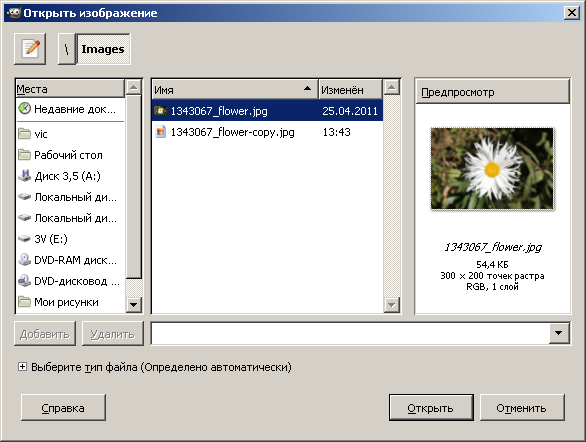The height and width of the screenshot is (442, 586).
Task: Expand the Выберите тип файла section
Action: click(22, 367)
